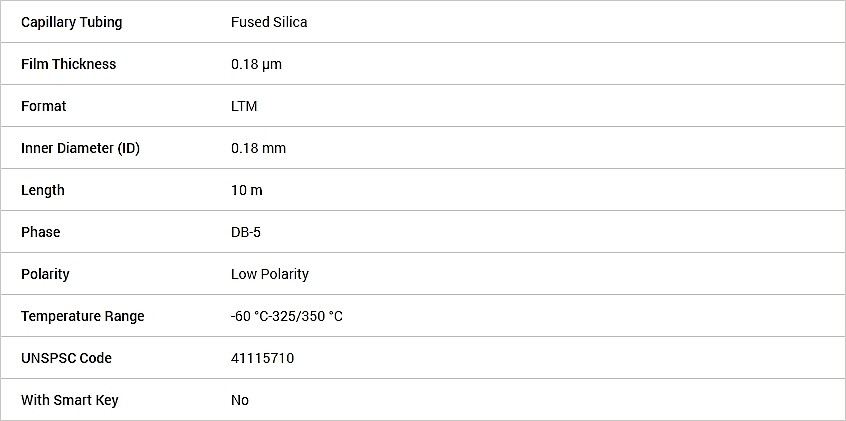Image resolution: width=846 pixels, height=421 pixels.
Task: Click the Inner Diameter (ID) label
Action: [x=80, y=148]
